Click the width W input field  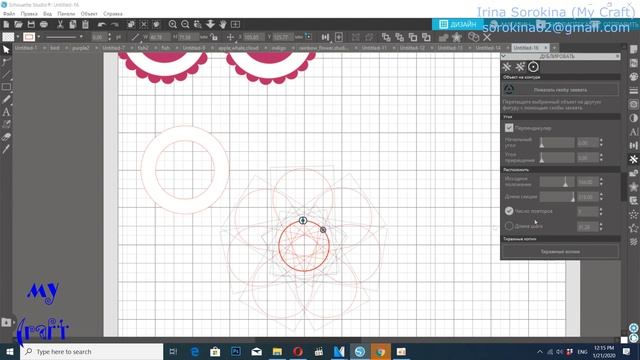[x=159, y=37]
